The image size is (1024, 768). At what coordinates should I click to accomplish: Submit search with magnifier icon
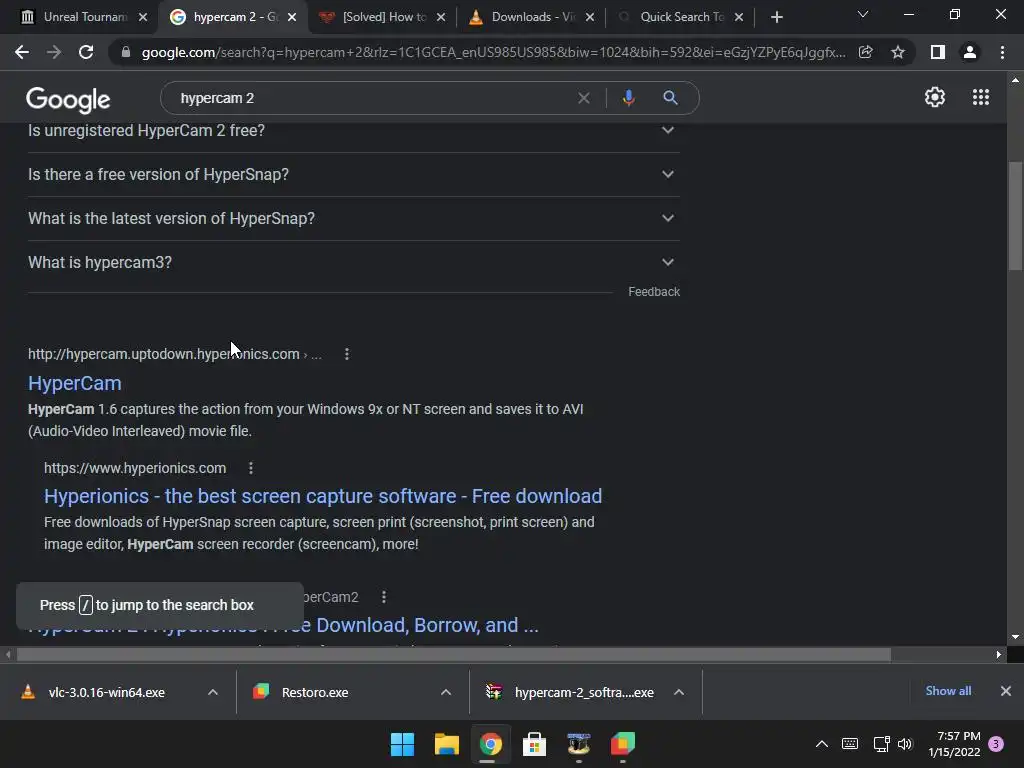pyautogui.click(x=670, y=98)
